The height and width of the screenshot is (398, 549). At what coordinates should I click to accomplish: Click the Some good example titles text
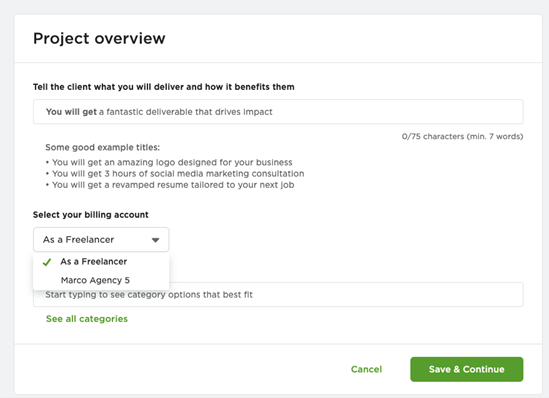[103, 147]
